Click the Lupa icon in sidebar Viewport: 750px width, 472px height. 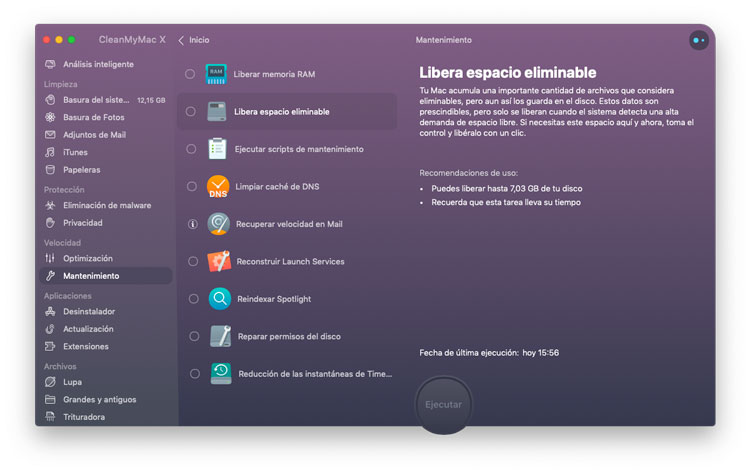point(50,382)
